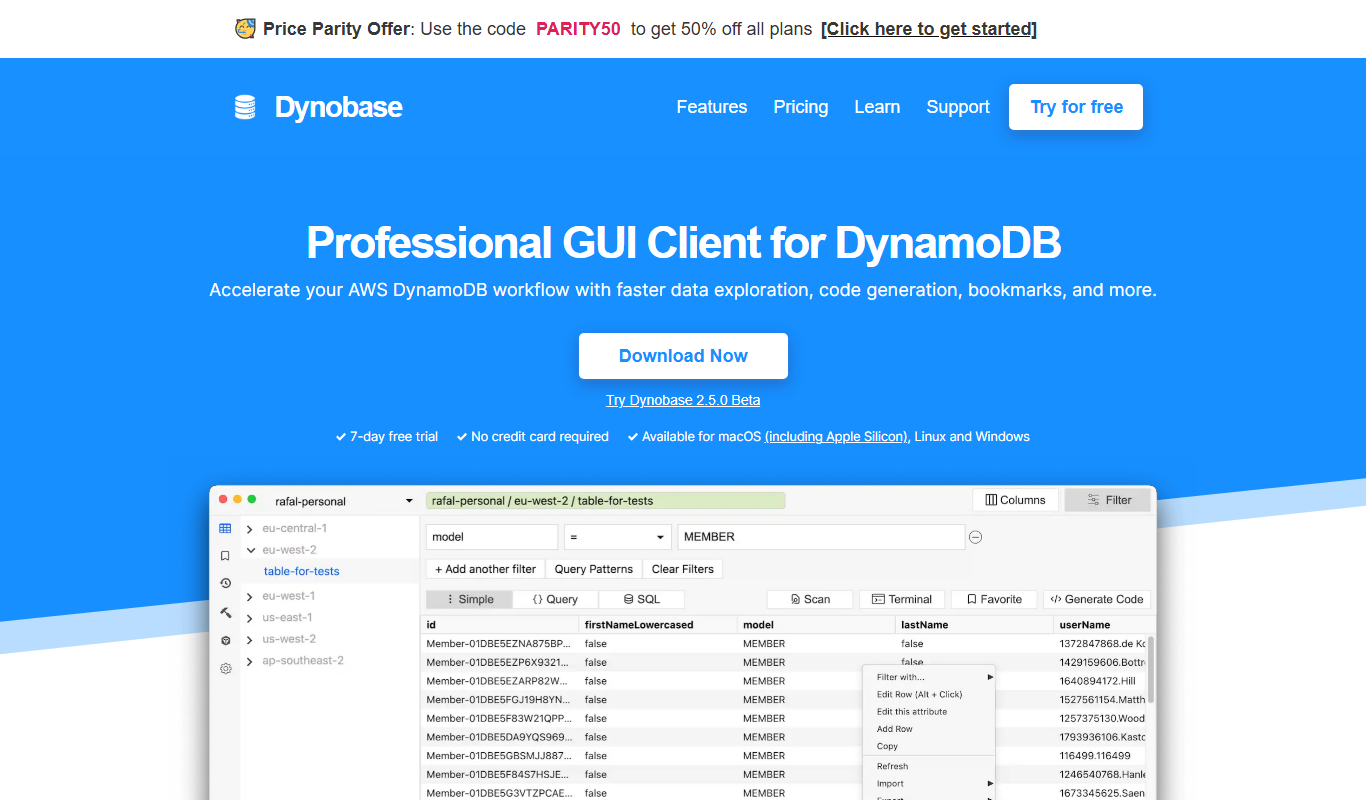This screenshot has height=800, width=1366.
Task: Expand the eu-central-1 region
Action: click(250, 529)
